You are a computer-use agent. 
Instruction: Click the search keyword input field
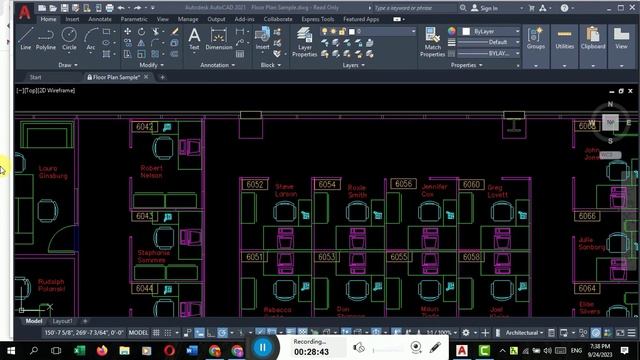[x=414, y=8]
